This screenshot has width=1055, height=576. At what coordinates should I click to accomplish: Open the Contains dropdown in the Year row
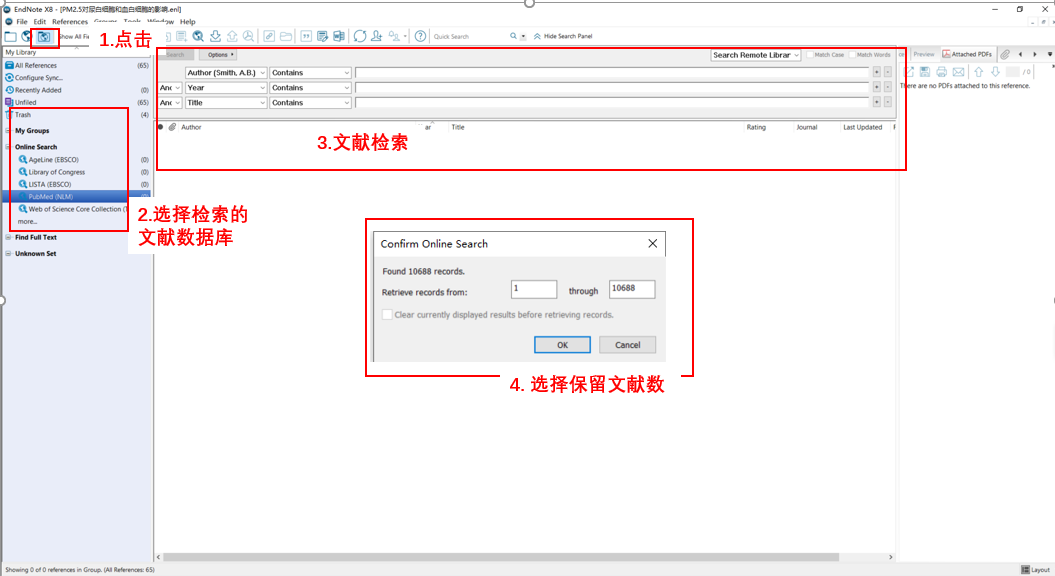(311, 88)
